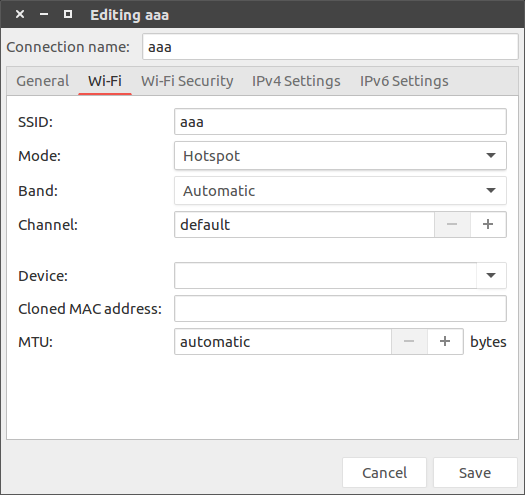Focus the Connection name text field
This screenshot has width=525, height=495.
click(x=330, y=47)
